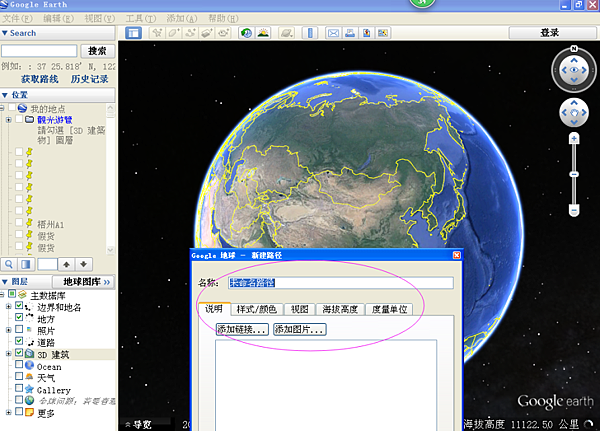Check the 梧州A1 placemark checkbox
Screen dimensions: 600x431
click(19, 222)
